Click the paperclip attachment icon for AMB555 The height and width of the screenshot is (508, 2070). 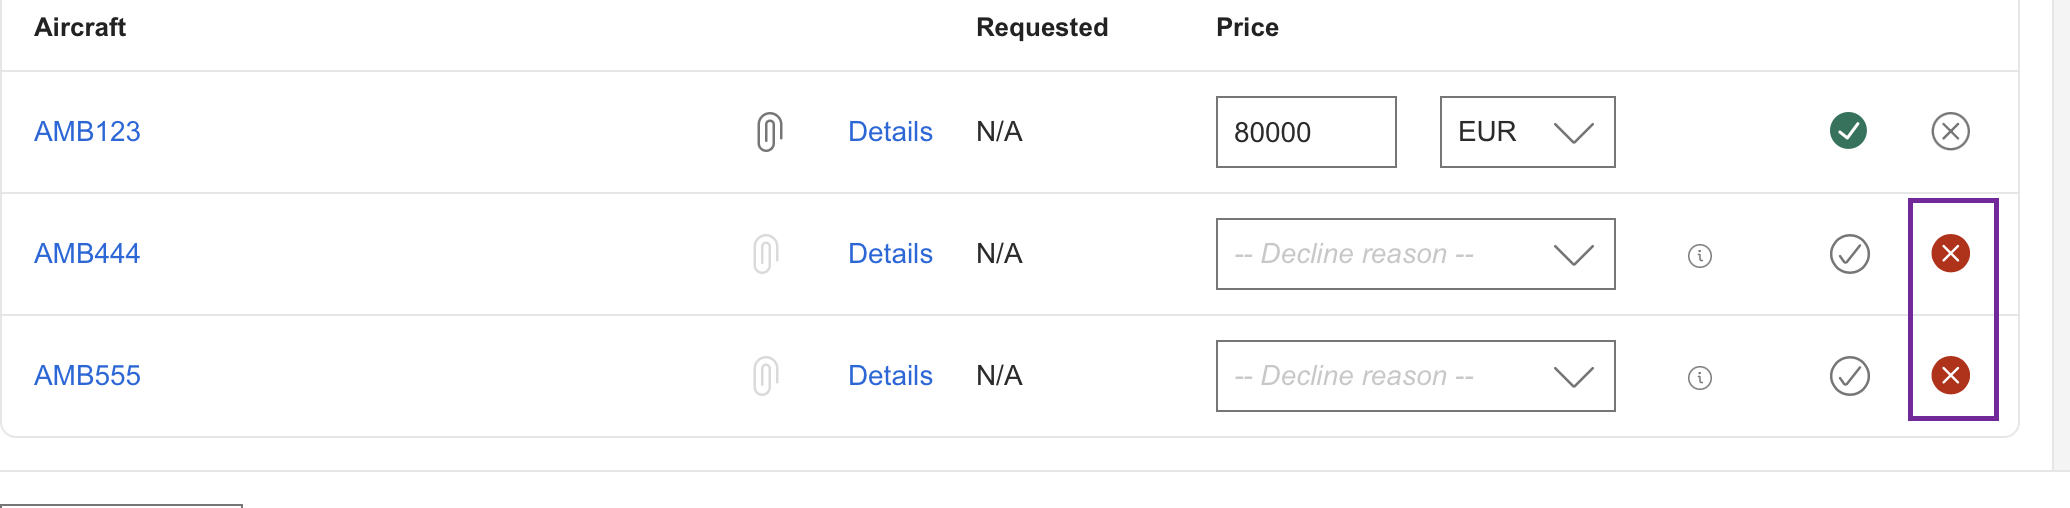tap(765, 376)
